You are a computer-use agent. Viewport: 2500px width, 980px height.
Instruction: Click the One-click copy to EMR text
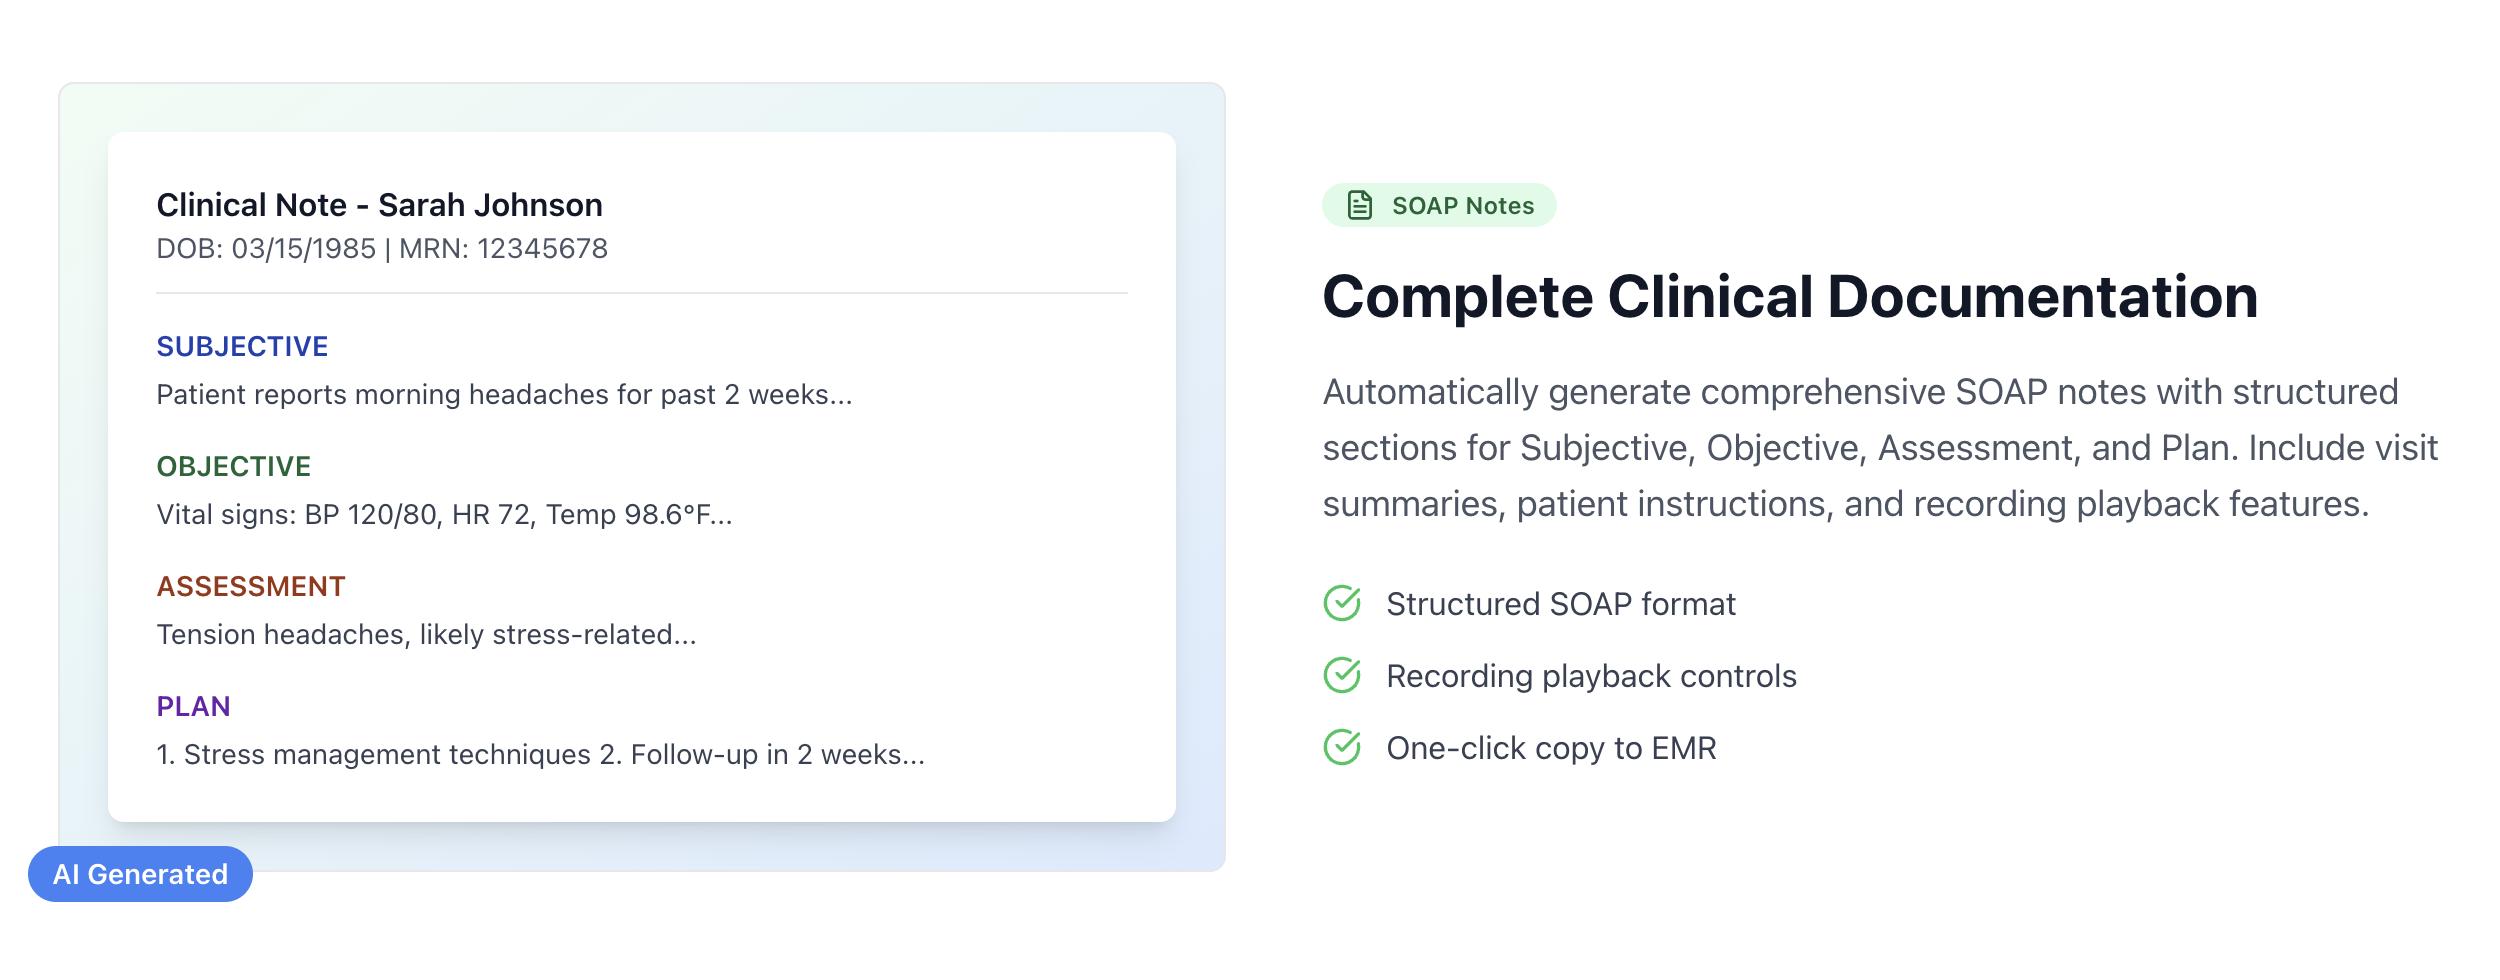click(1551, 748)
